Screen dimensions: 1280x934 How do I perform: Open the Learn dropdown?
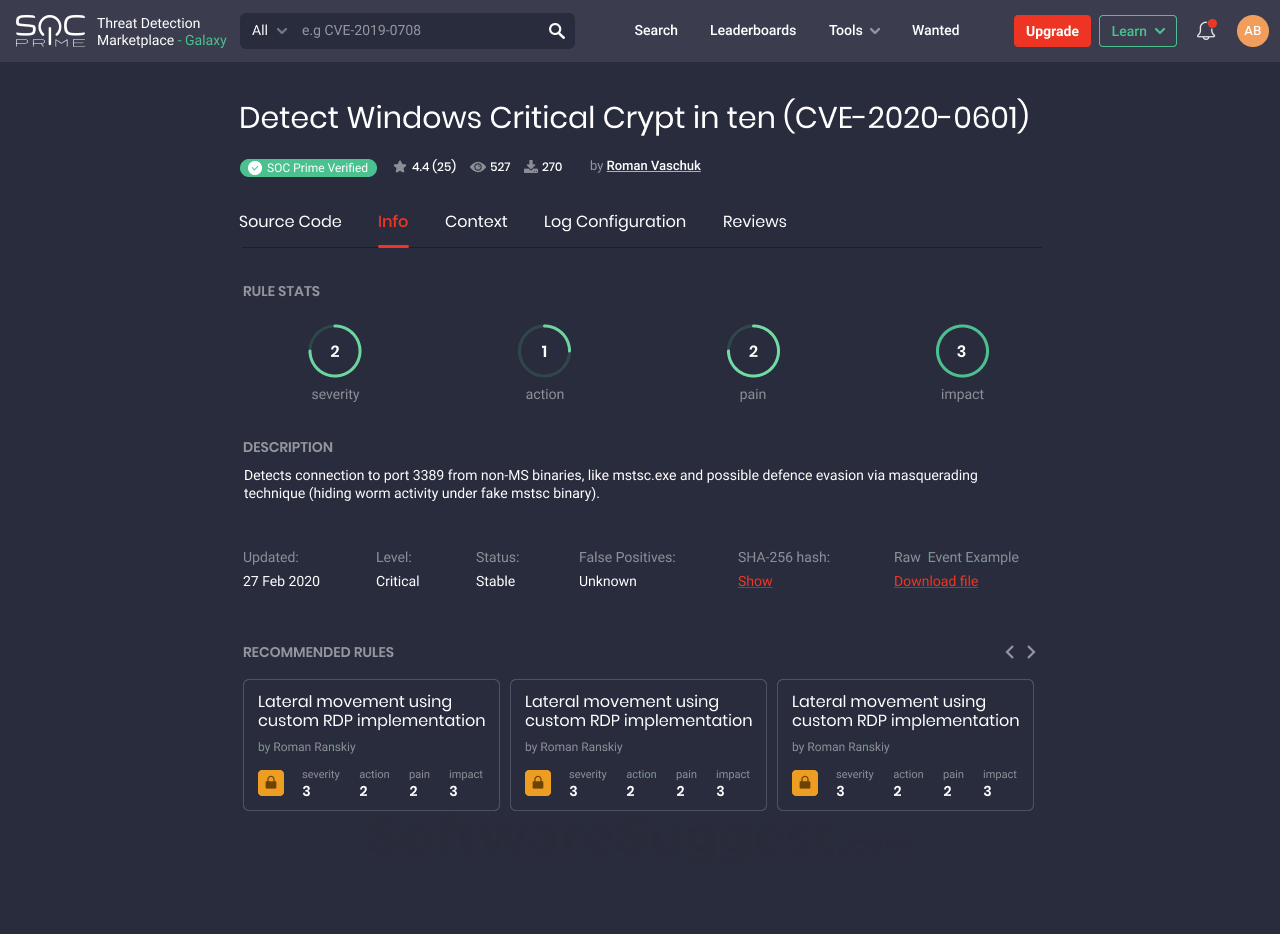(1137, 30)
